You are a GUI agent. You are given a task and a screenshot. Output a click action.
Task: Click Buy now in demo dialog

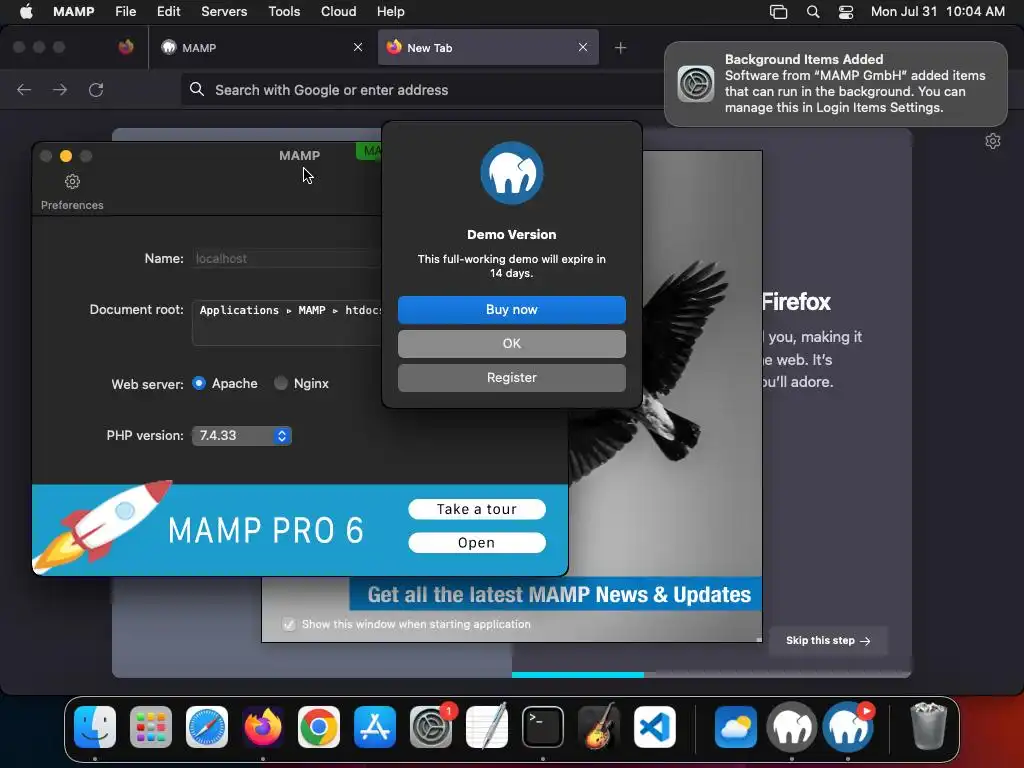(x=511, y=310)
